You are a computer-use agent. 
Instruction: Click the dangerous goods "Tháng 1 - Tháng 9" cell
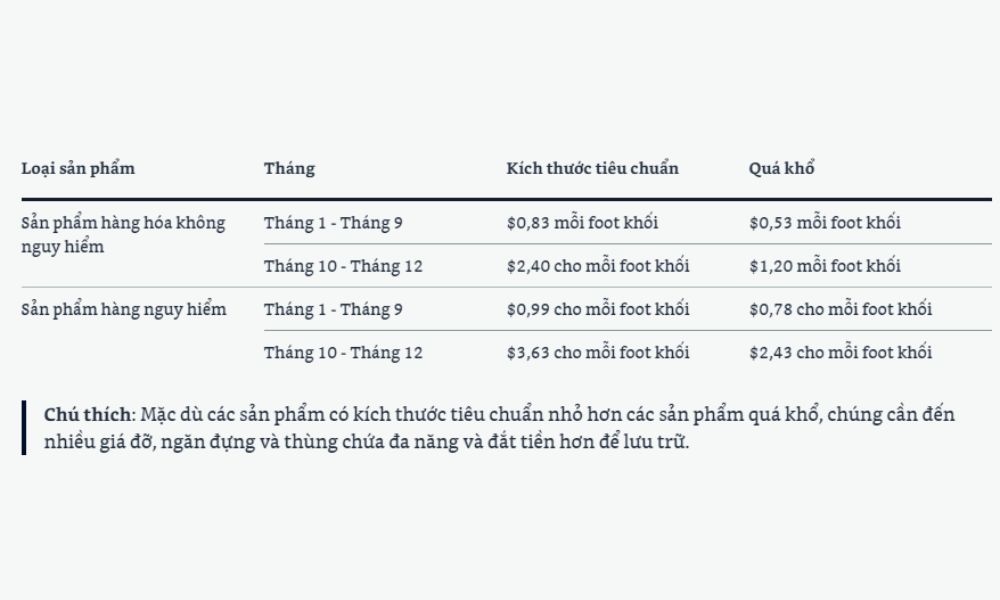point(333,309)
